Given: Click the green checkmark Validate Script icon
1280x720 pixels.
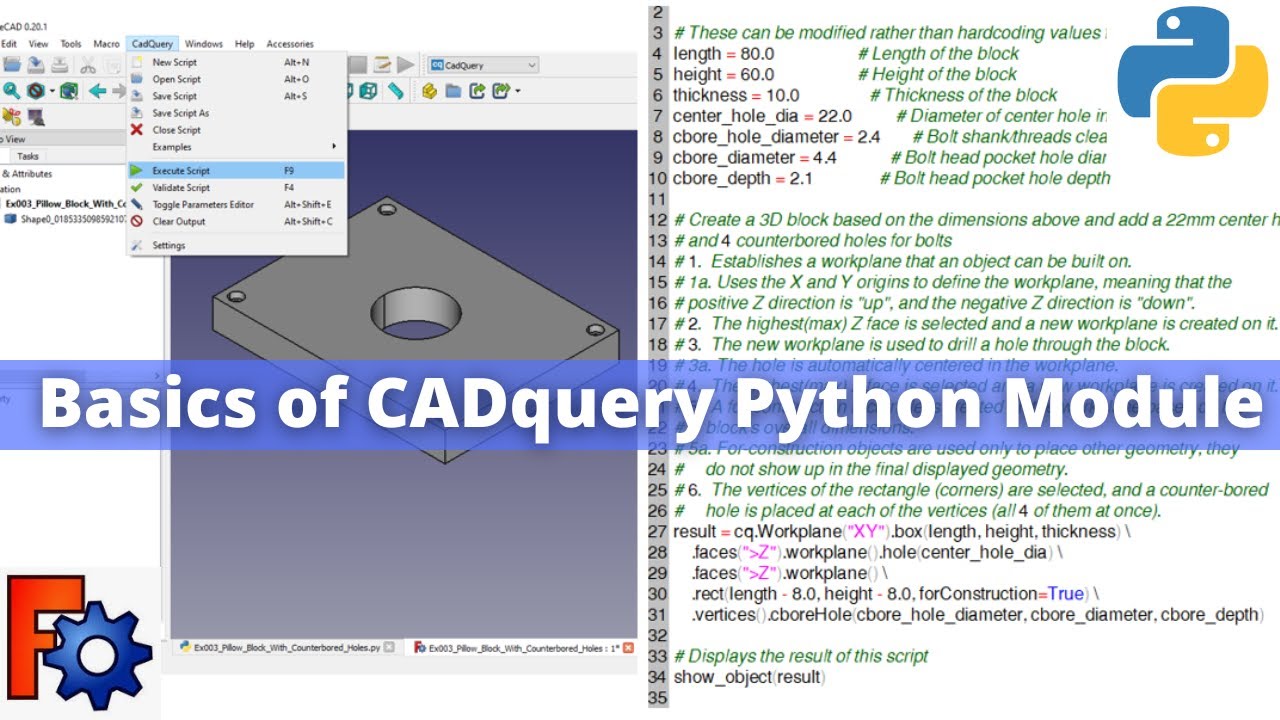Looking at the screenshot, I should 137,187.
